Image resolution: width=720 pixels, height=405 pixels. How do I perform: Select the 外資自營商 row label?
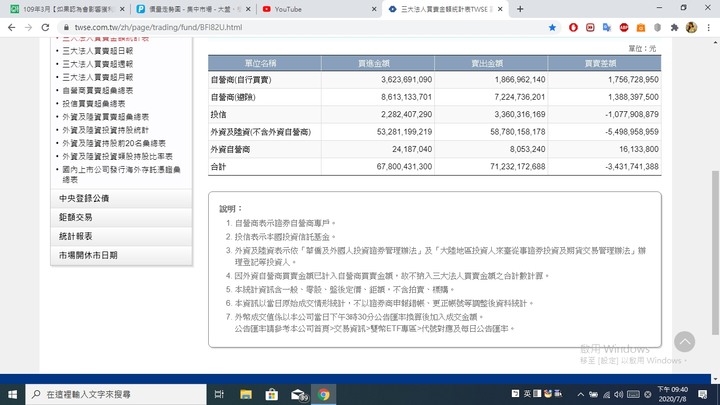click(x=230, y=150)
